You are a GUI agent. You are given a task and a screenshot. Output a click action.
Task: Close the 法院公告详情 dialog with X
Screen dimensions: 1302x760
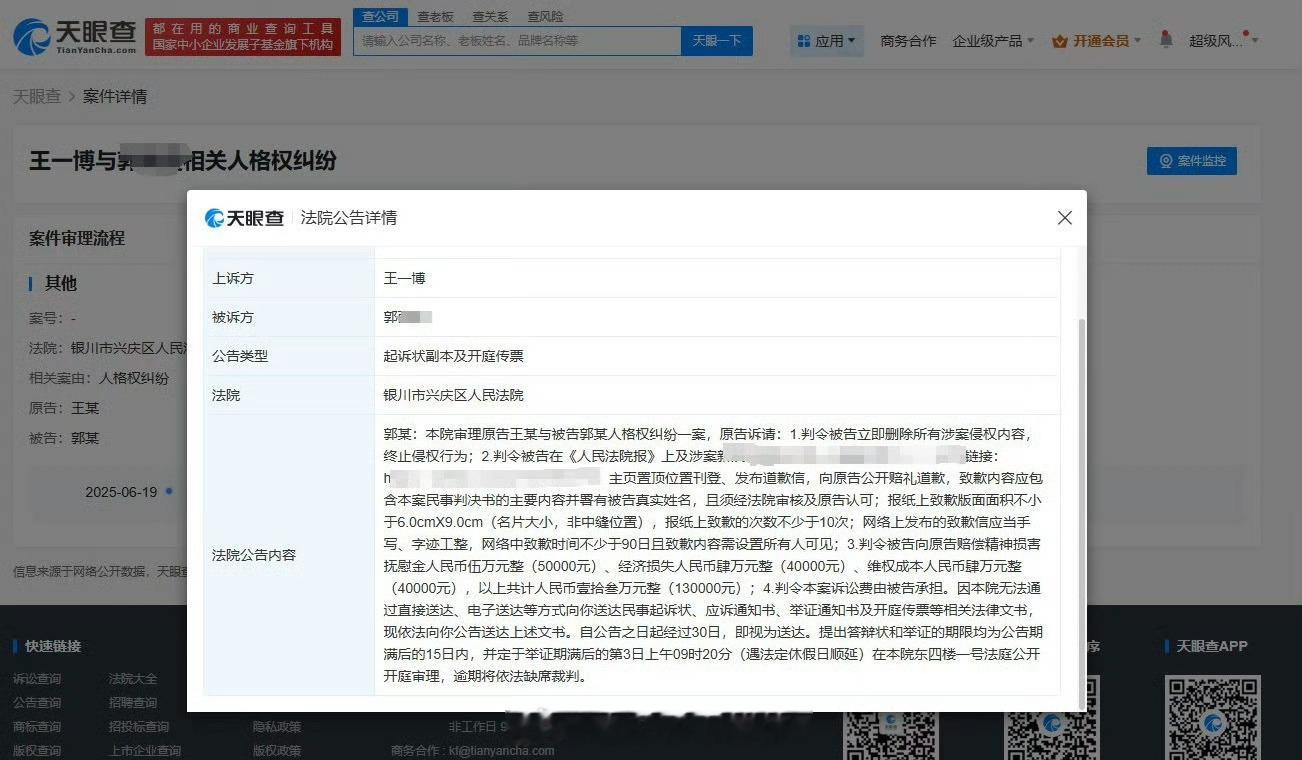[x=1065, y=218]
